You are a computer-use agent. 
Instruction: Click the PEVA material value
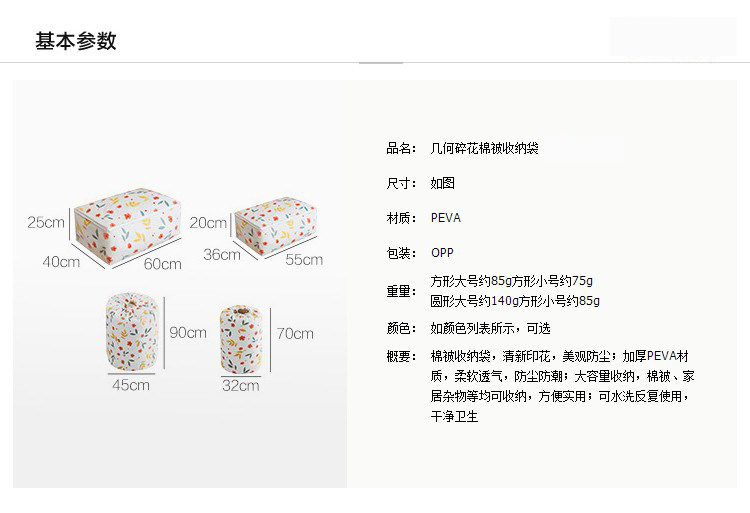[x=446, y=218]
